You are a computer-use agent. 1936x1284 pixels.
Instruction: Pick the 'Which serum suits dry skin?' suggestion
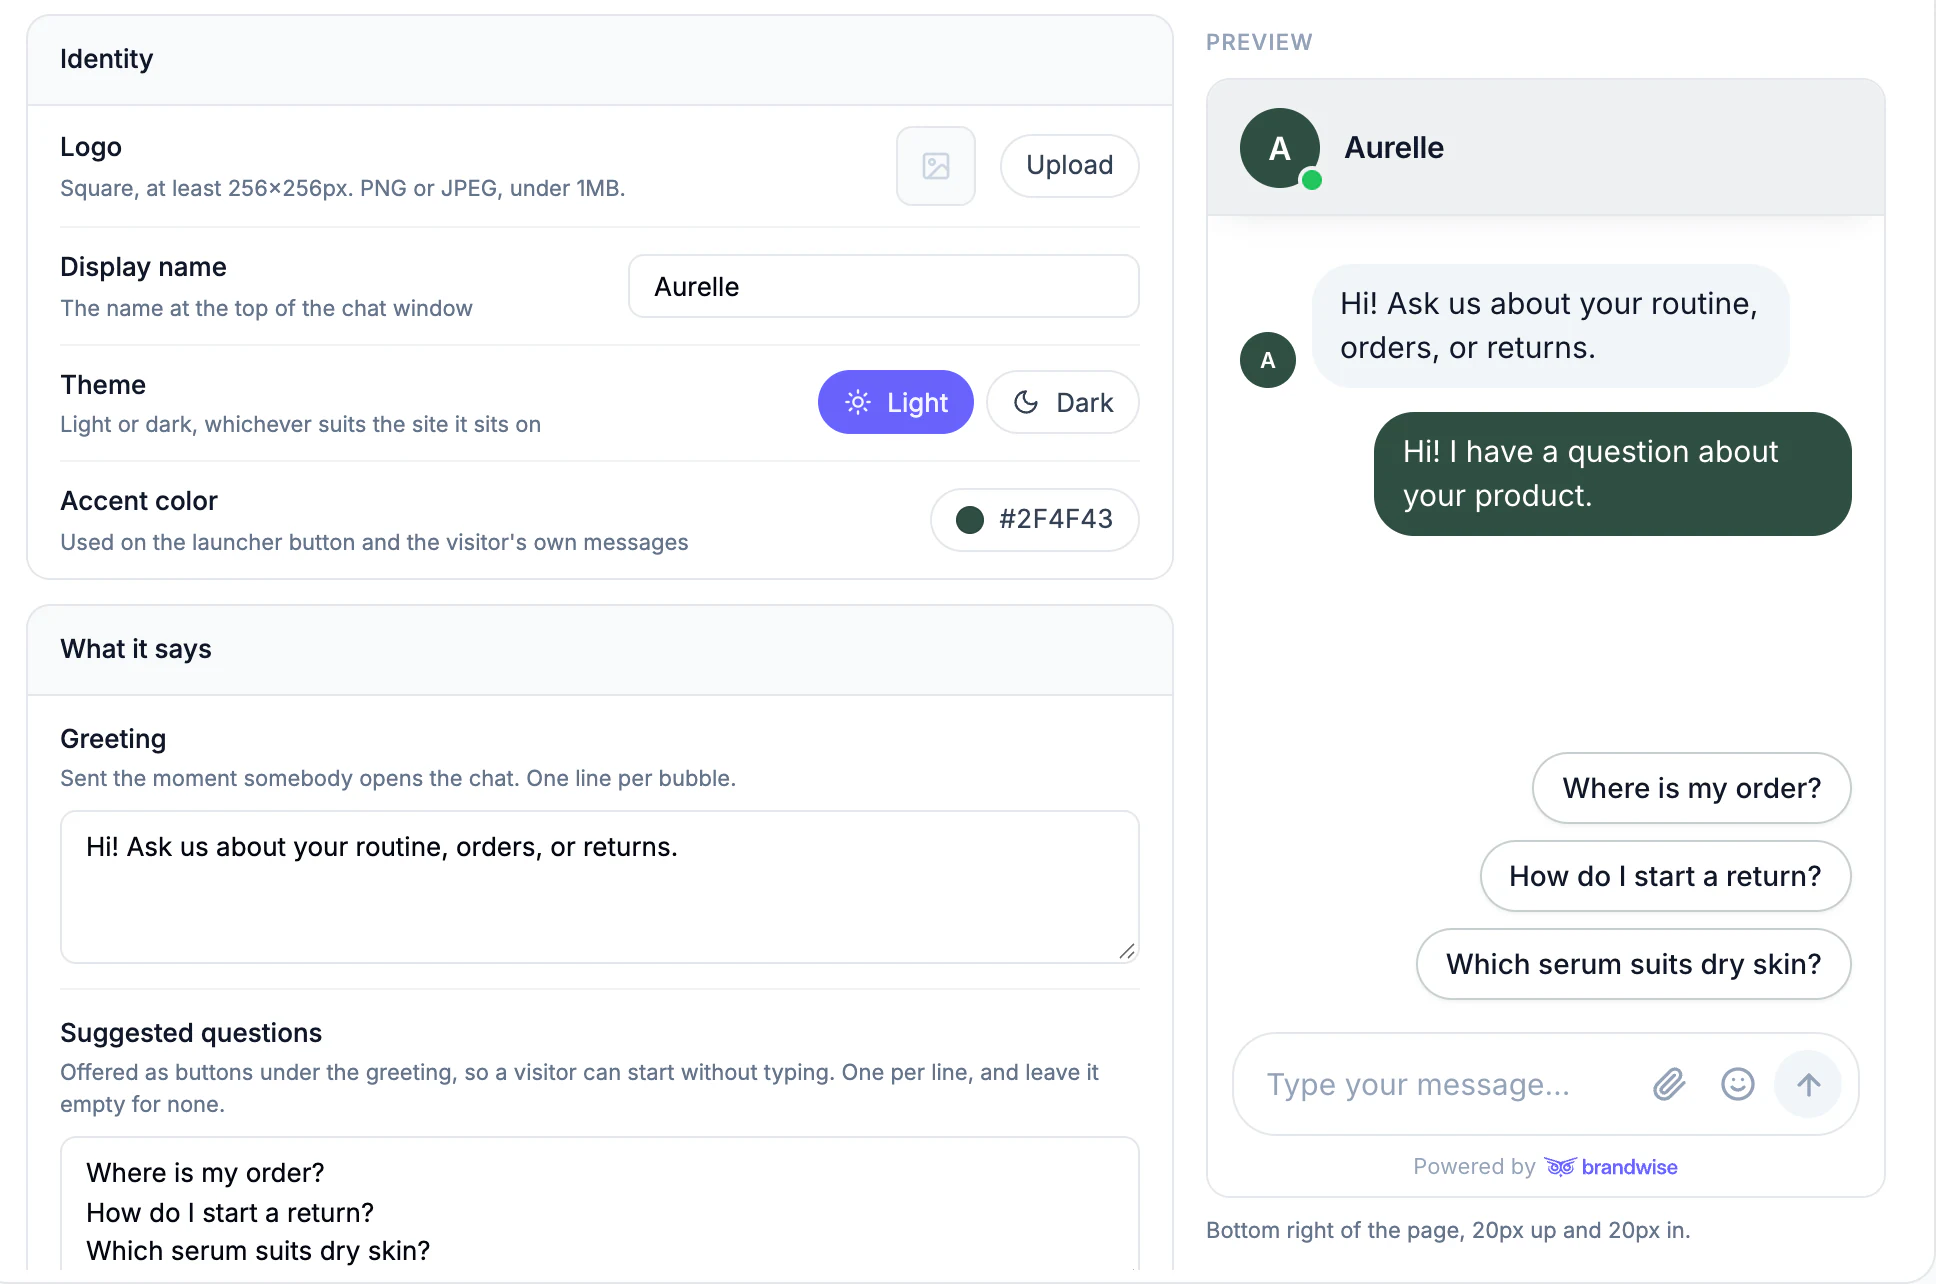pyautogui.click(x=1634, y=964)
